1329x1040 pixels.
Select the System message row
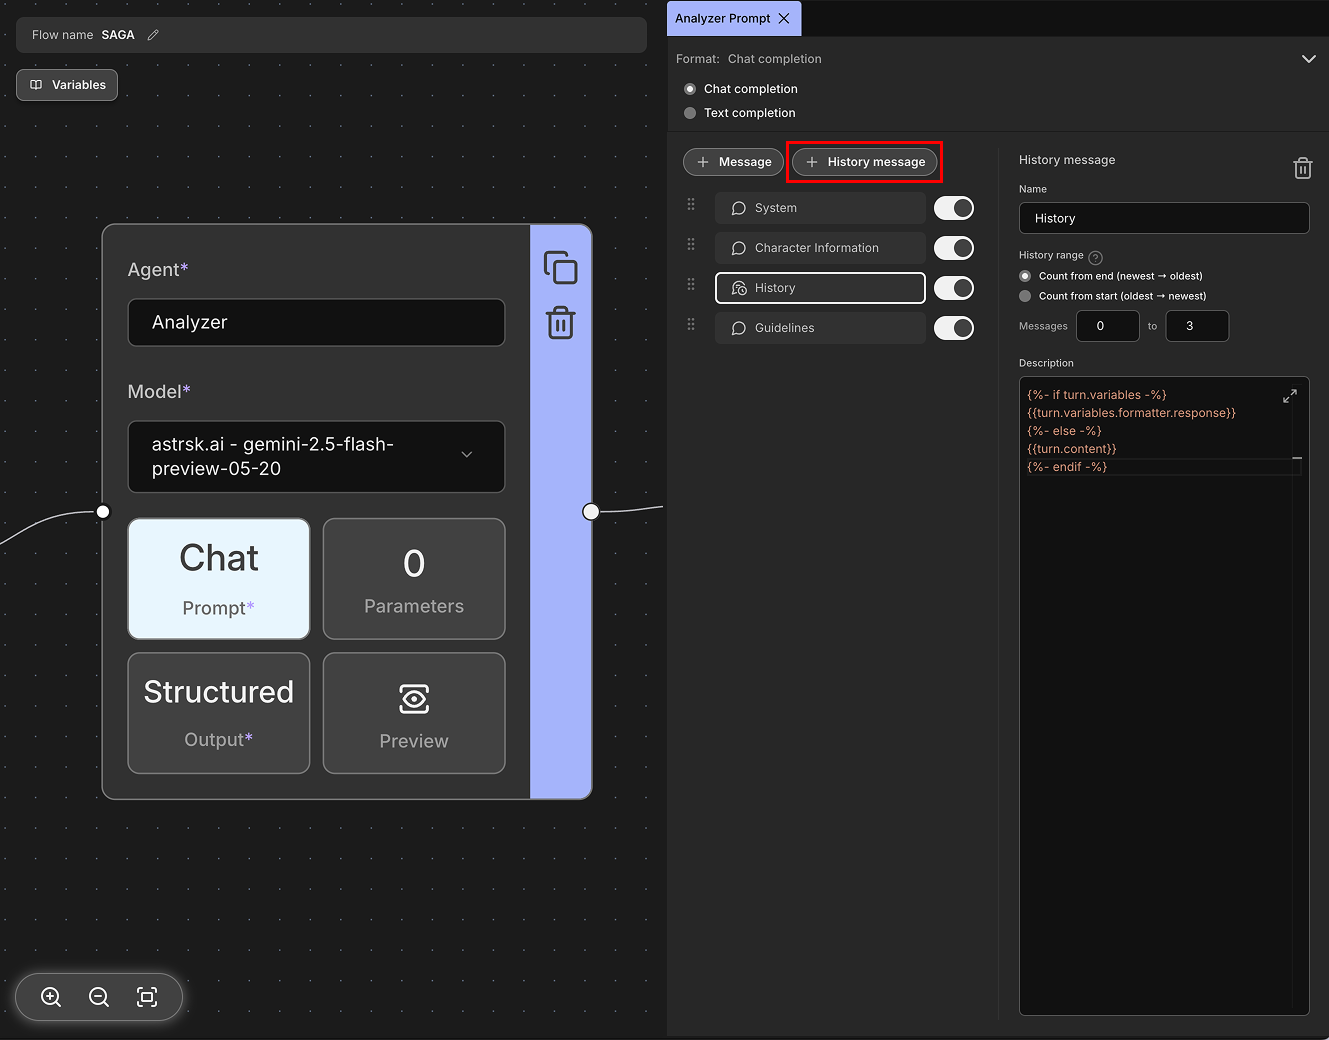[x=820, y=208]
